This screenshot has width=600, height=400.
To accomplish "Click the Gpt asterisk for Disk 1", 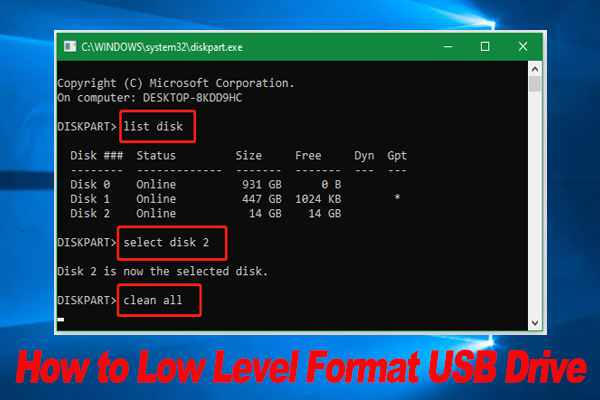I will coord(398,198).
